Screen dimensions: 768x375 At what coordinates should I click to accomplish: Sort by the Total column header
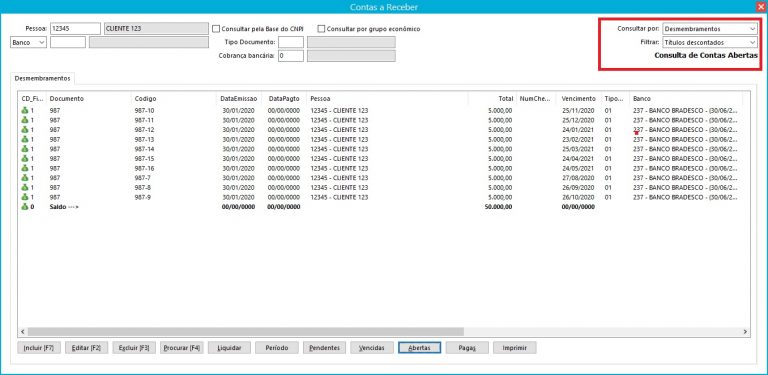coord(492,98)
